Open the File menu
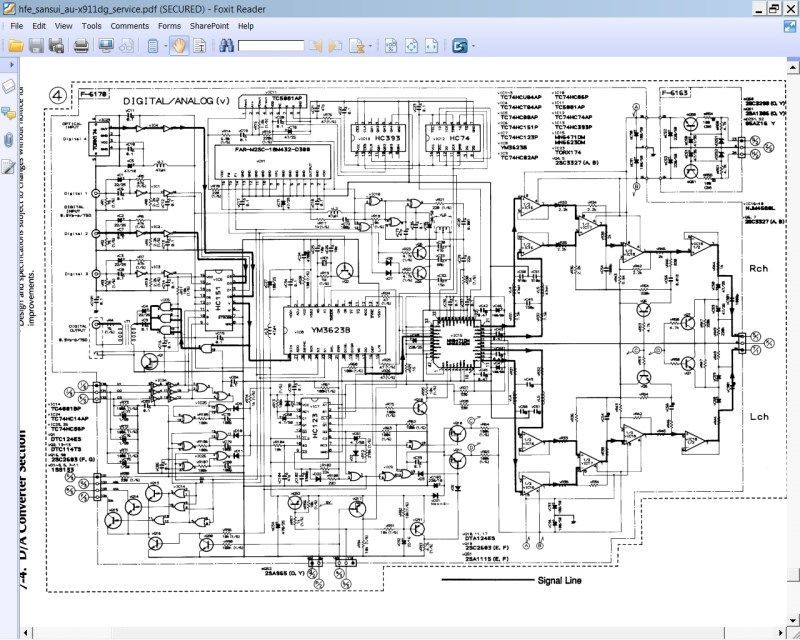Image resolution: width=800 pixels, height=640 pixels. 16,26
